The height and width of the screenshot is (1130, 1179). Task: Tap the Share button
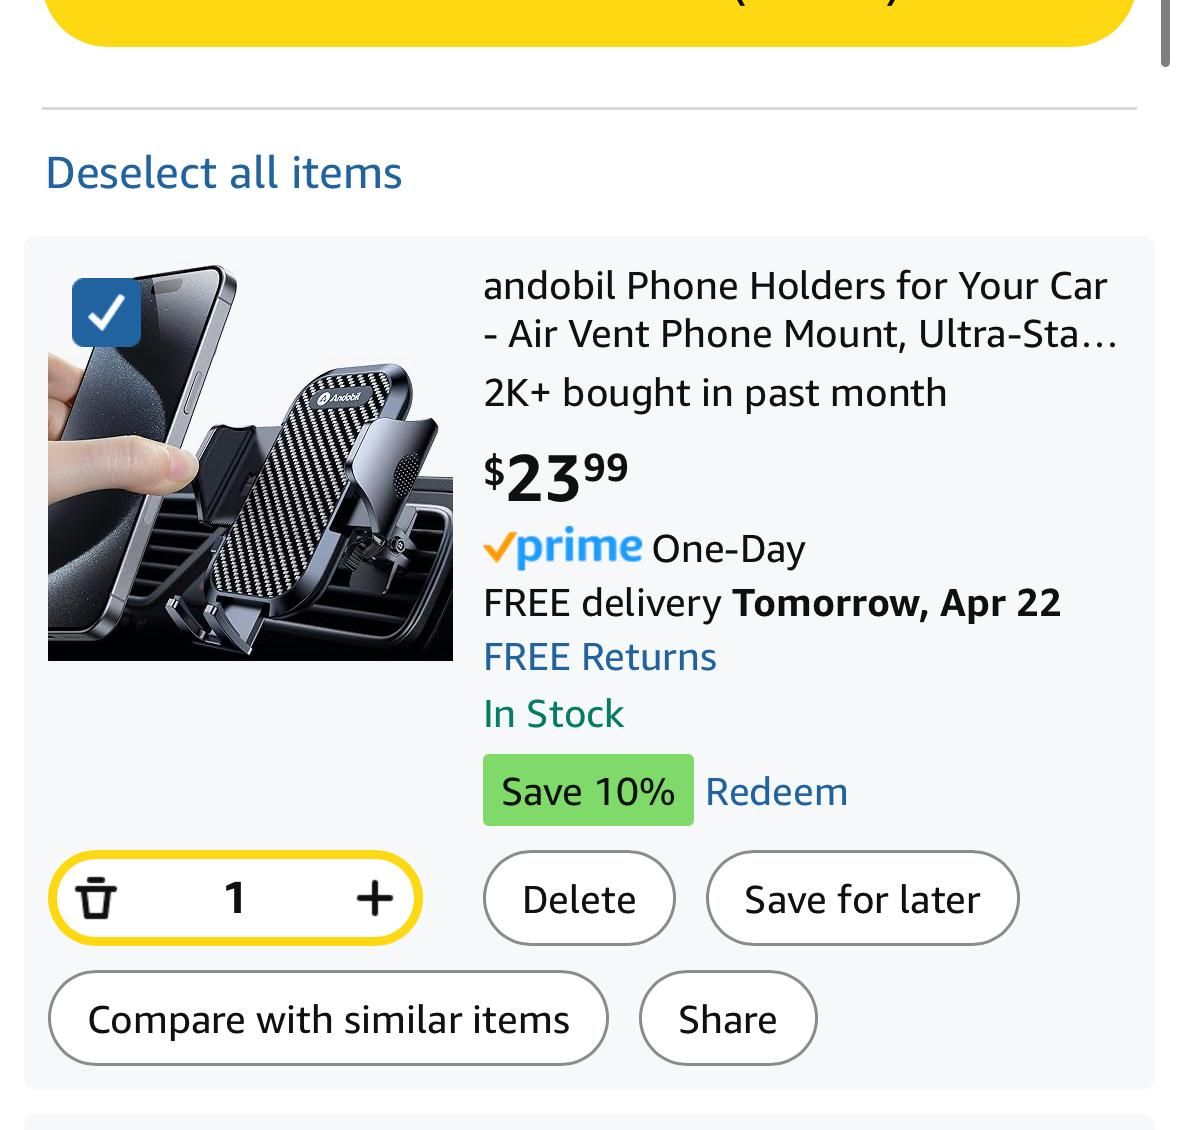click(x=727, y=1018)
